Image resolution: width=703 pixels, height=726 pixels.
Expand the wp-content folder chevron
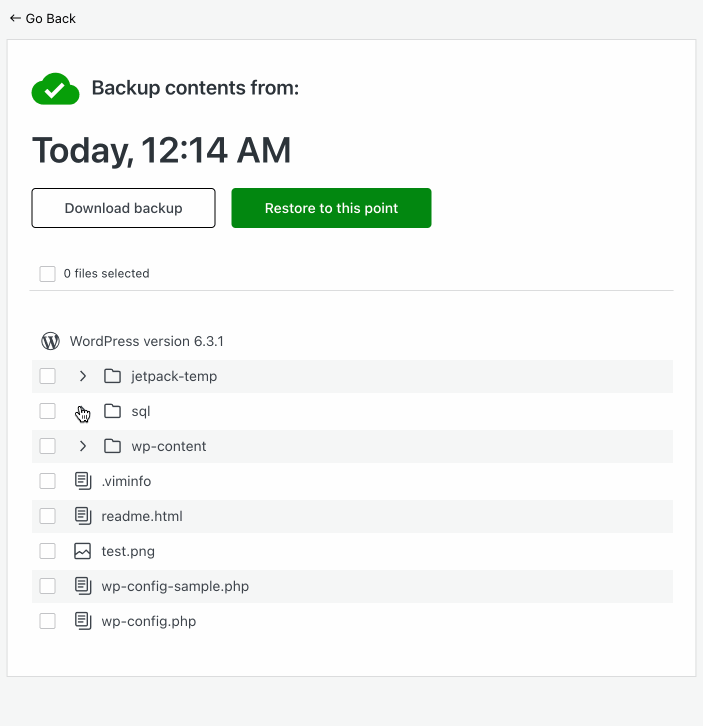(83, 446)
